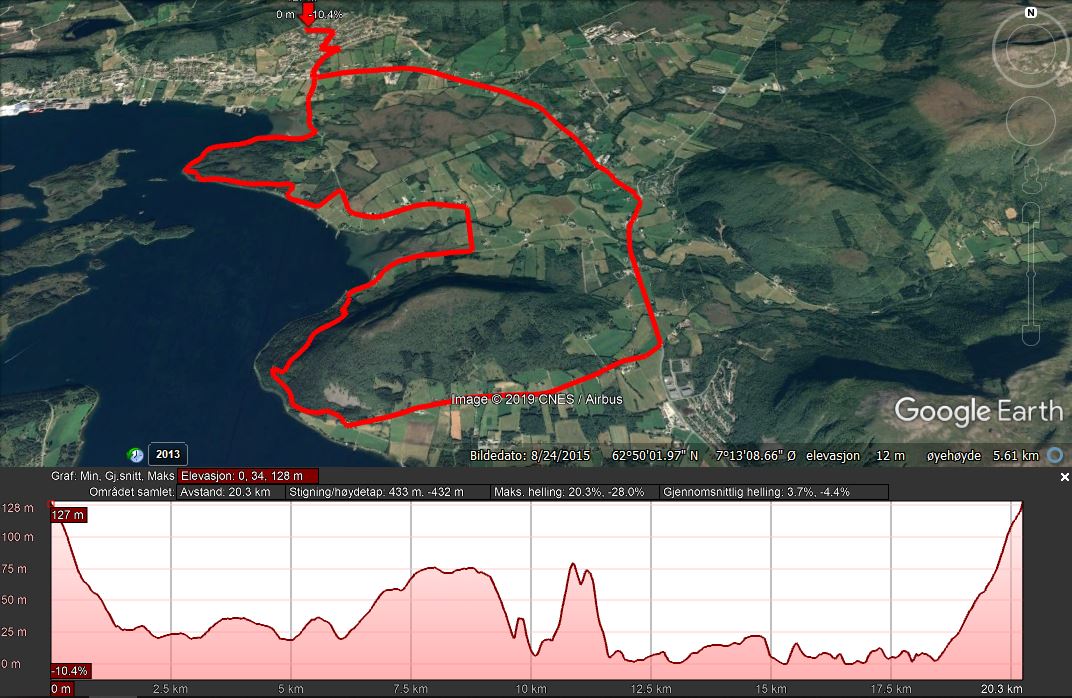Click the 20.3 km x-axis end label
Image resolution: width=1072 pixels, height=698 pixels.
[x=1002, y=689]
